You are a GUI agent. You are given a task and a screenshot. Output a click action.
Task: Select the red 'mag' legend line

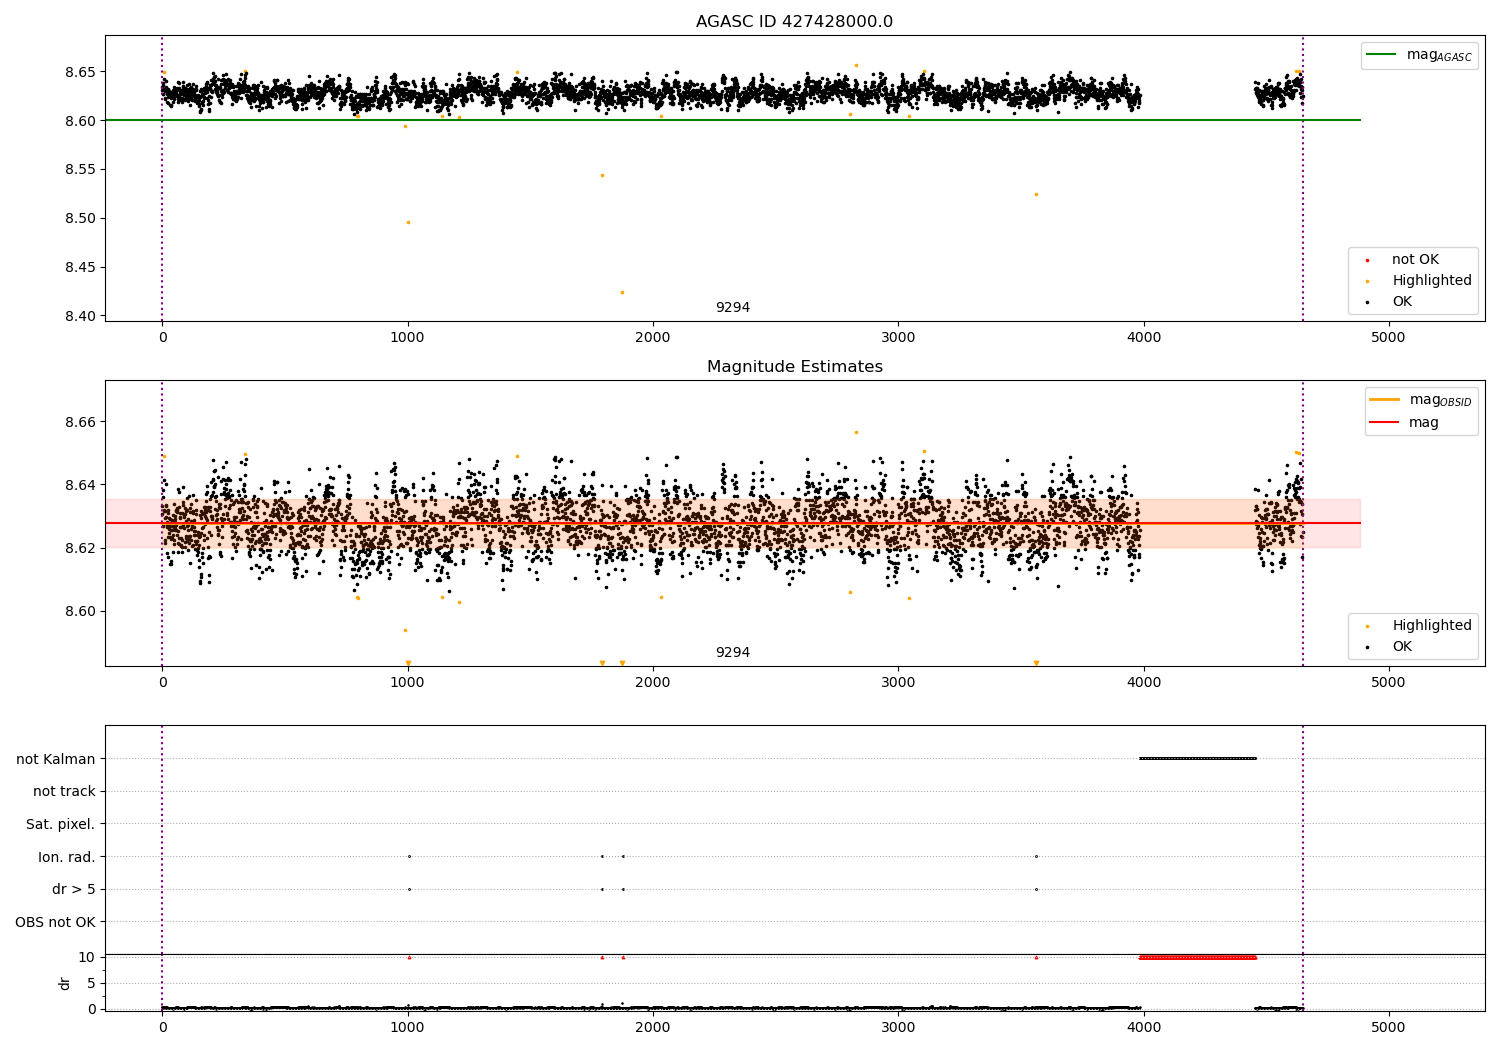point(1384,422)
